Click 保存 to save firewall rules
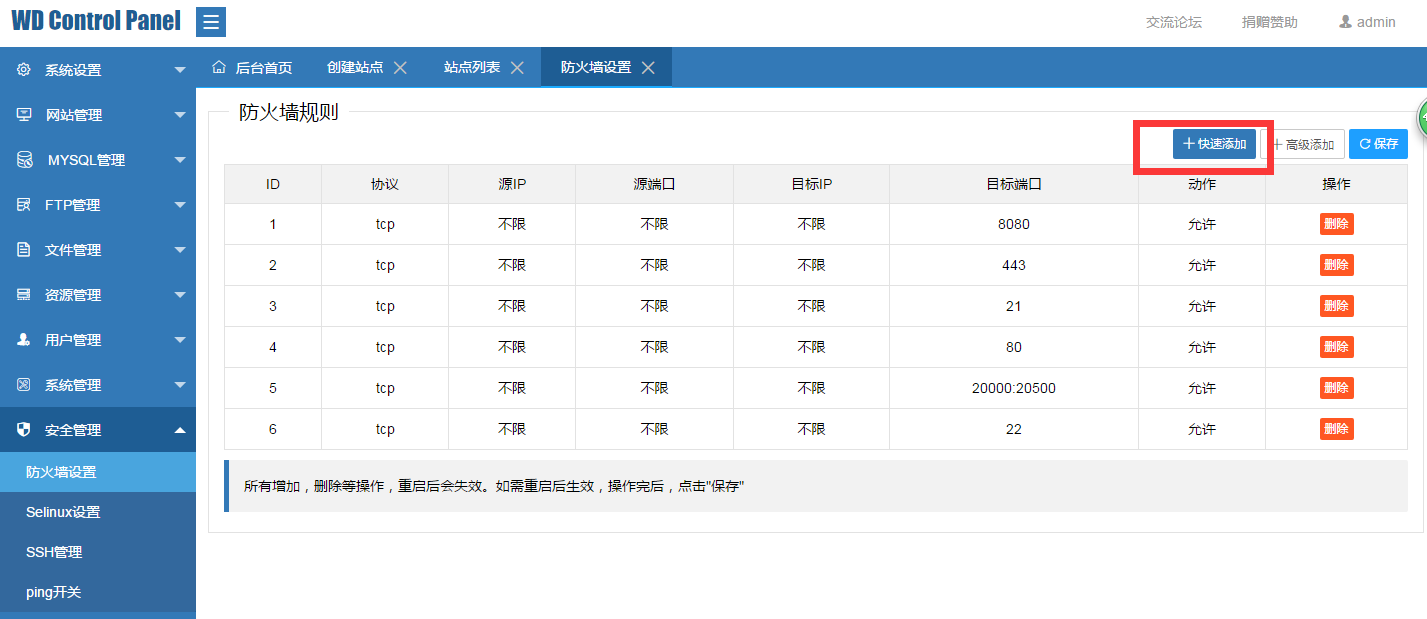Viewport: 1427px width, 619px height. click(1378, 143)
